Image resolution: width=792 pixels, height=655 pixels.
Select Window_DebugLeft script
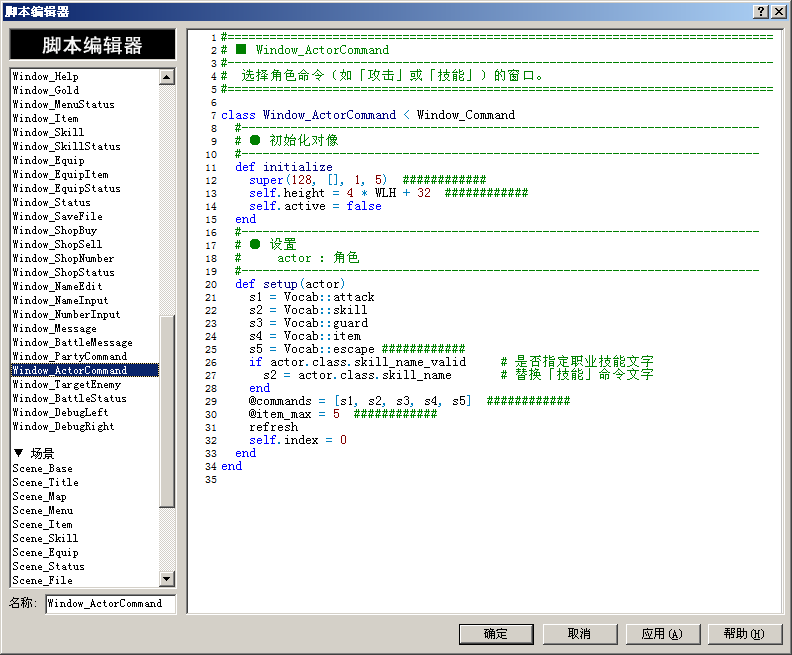85,413
